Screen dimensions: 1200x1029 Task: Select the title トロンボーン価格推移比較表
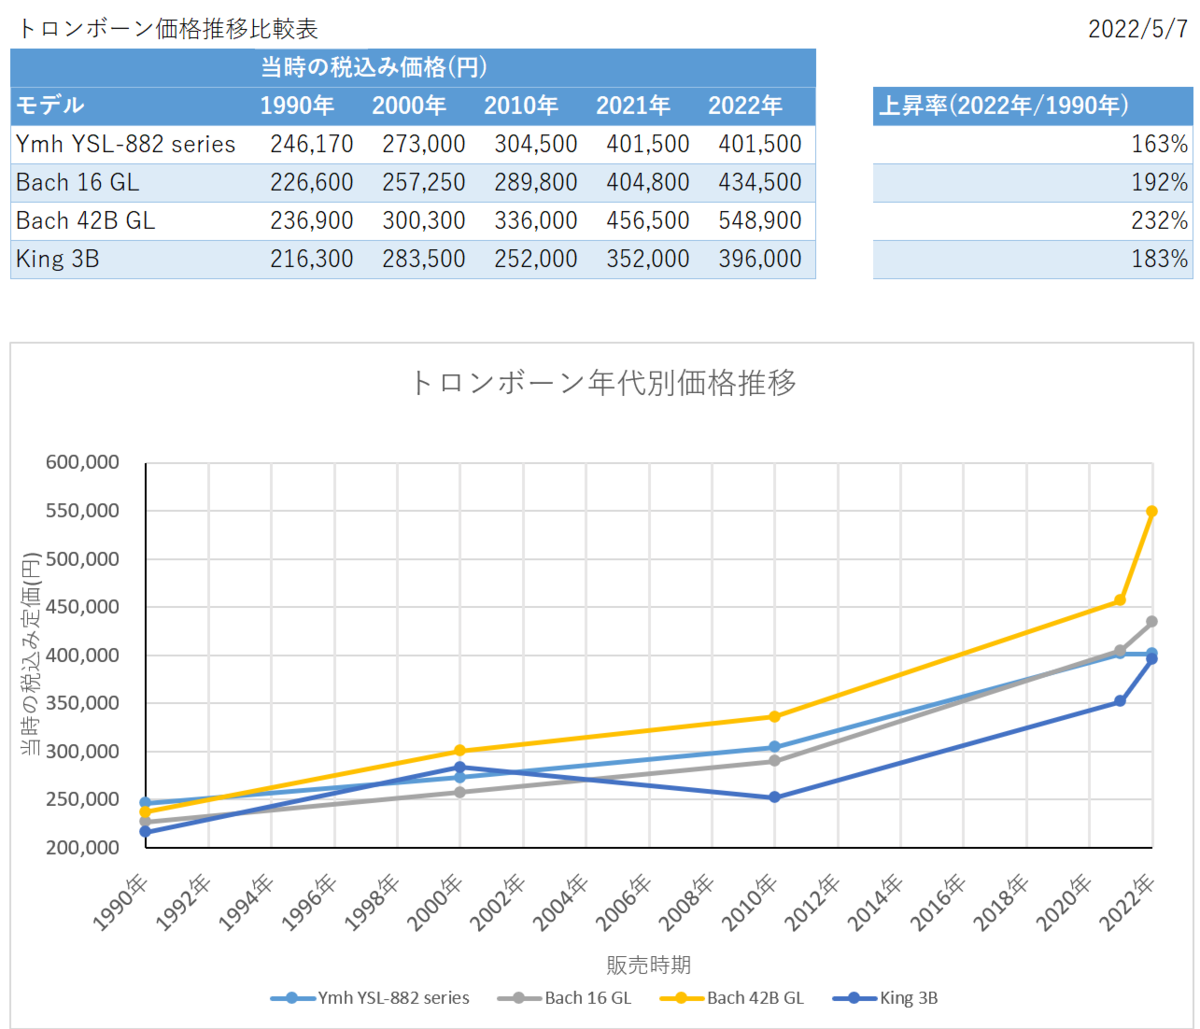click(x=168, y=29)
